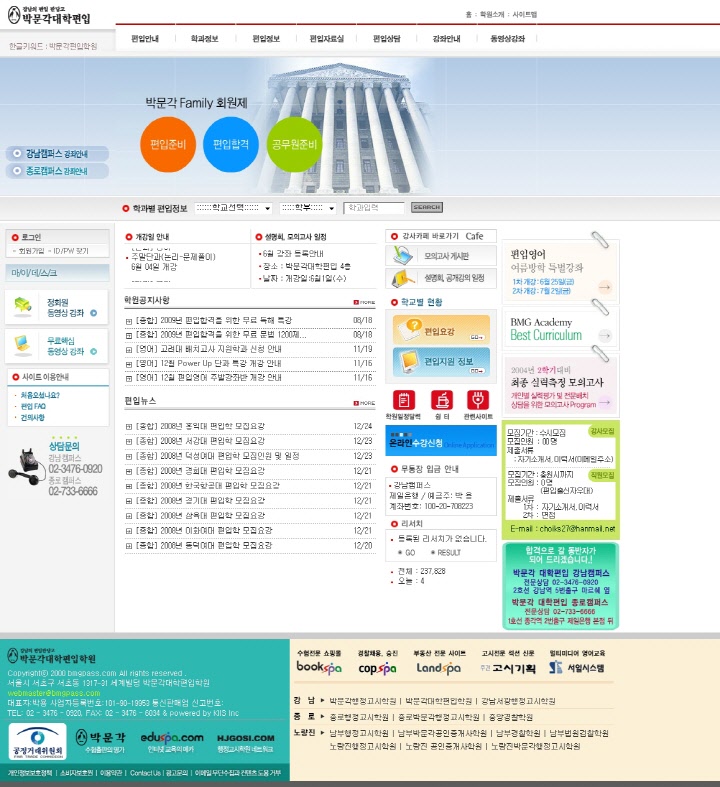Click the research RESULT link

[x=446, y=553]
